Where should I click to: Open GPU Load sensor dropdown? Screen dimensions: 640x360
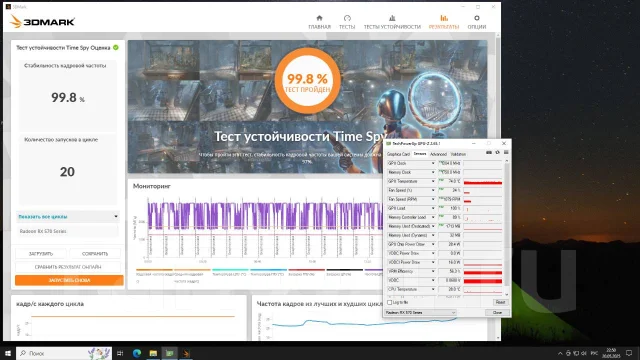433,208
